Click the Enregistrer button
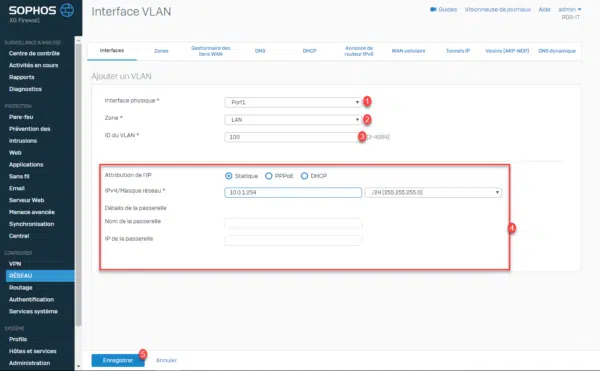The height and width of the screenshot is (371, 600). click(118, 360)
